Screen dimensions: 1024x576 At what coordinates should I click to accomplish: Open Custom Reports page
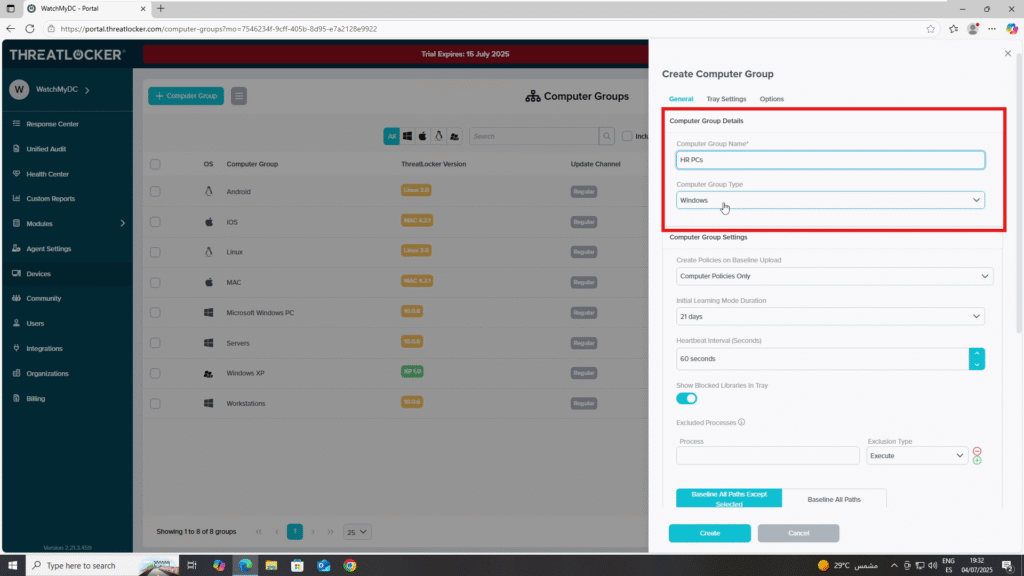50,199
